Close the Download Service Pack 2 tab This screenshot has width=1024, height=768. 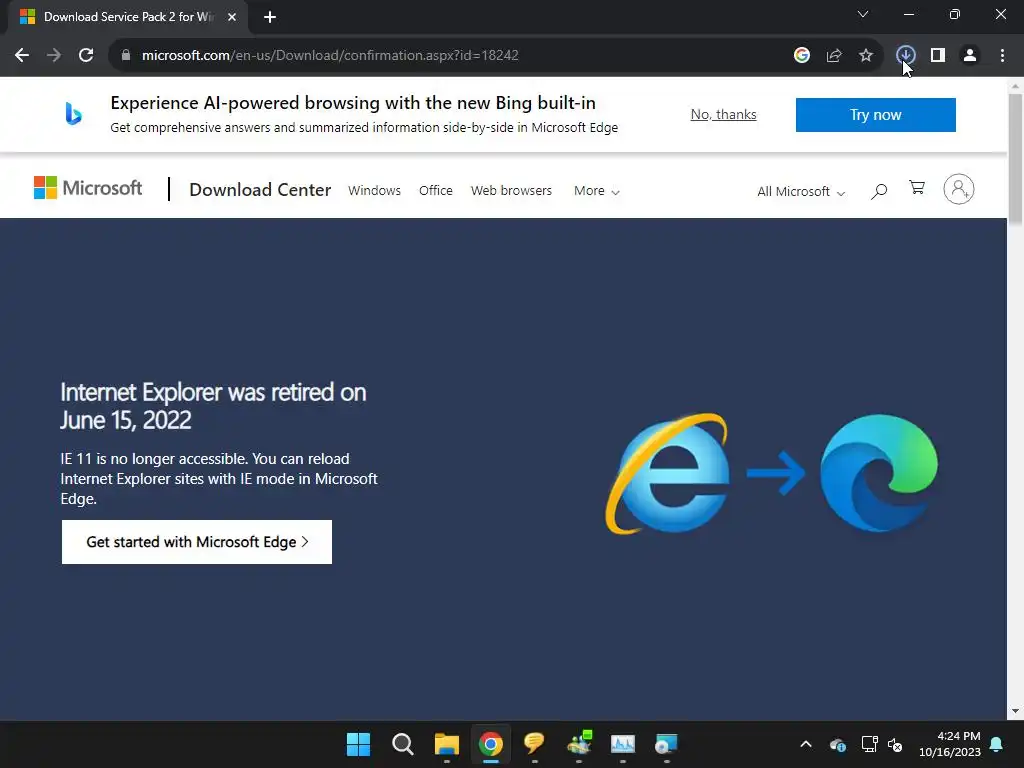[x=232, y=17]
